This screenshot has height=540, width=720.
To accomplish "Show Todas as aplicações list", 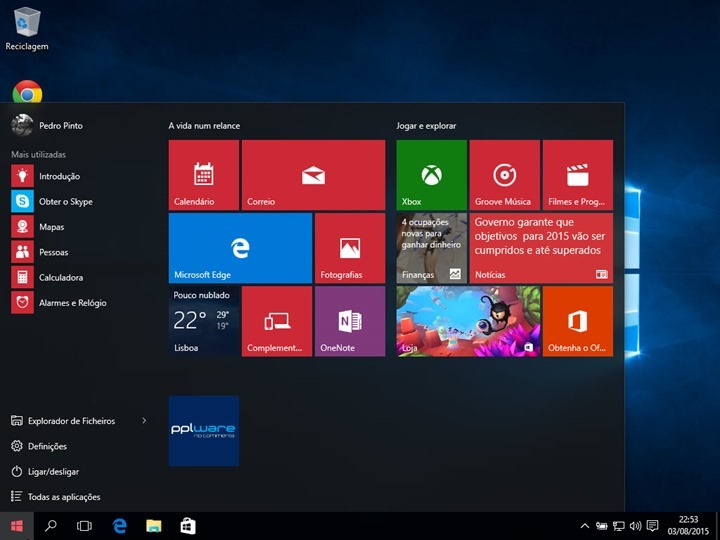I will [x=56, y=497].
